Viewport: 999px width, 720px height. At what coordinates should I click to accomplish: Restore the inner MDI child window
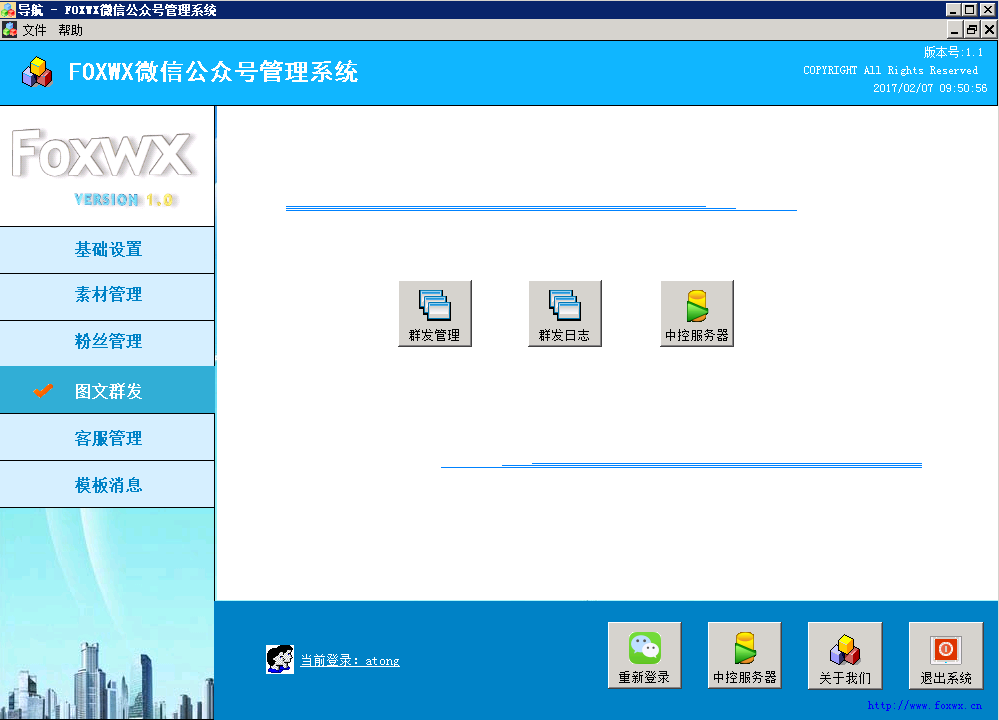pos(972,29)
